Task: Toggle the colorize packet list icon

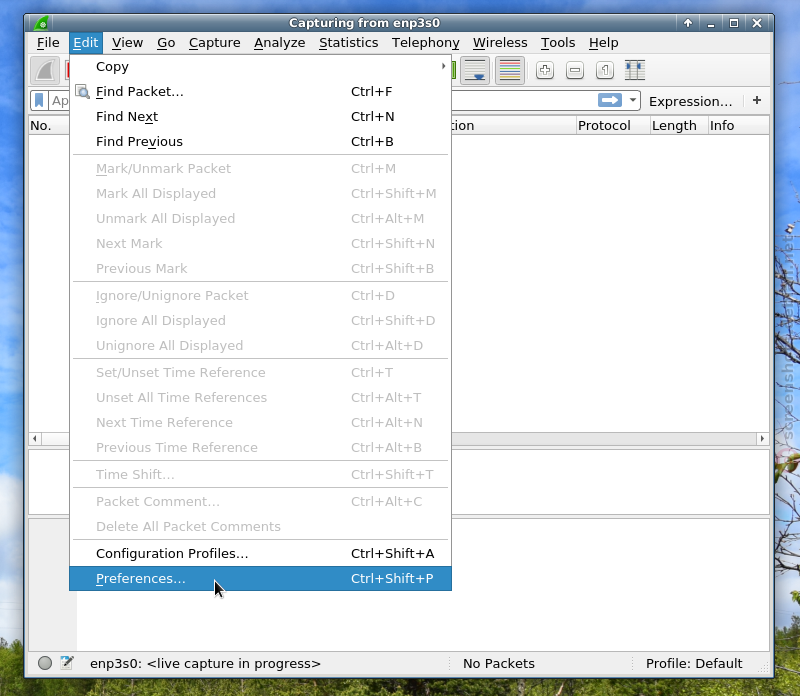Action: pos(510,70)
